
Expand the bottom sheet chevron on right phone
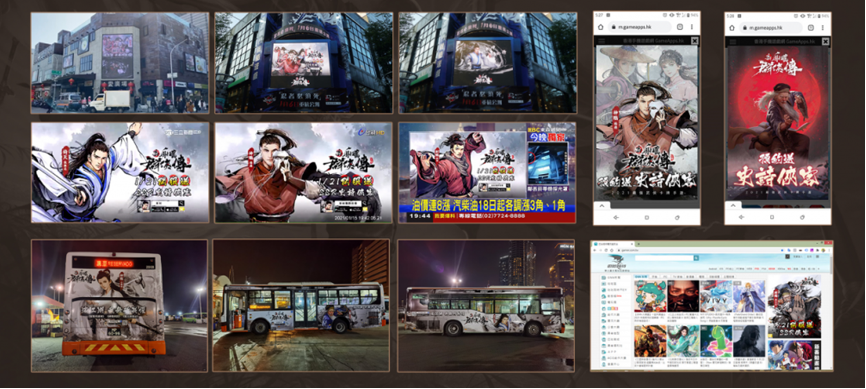click(x=733, y=206)
